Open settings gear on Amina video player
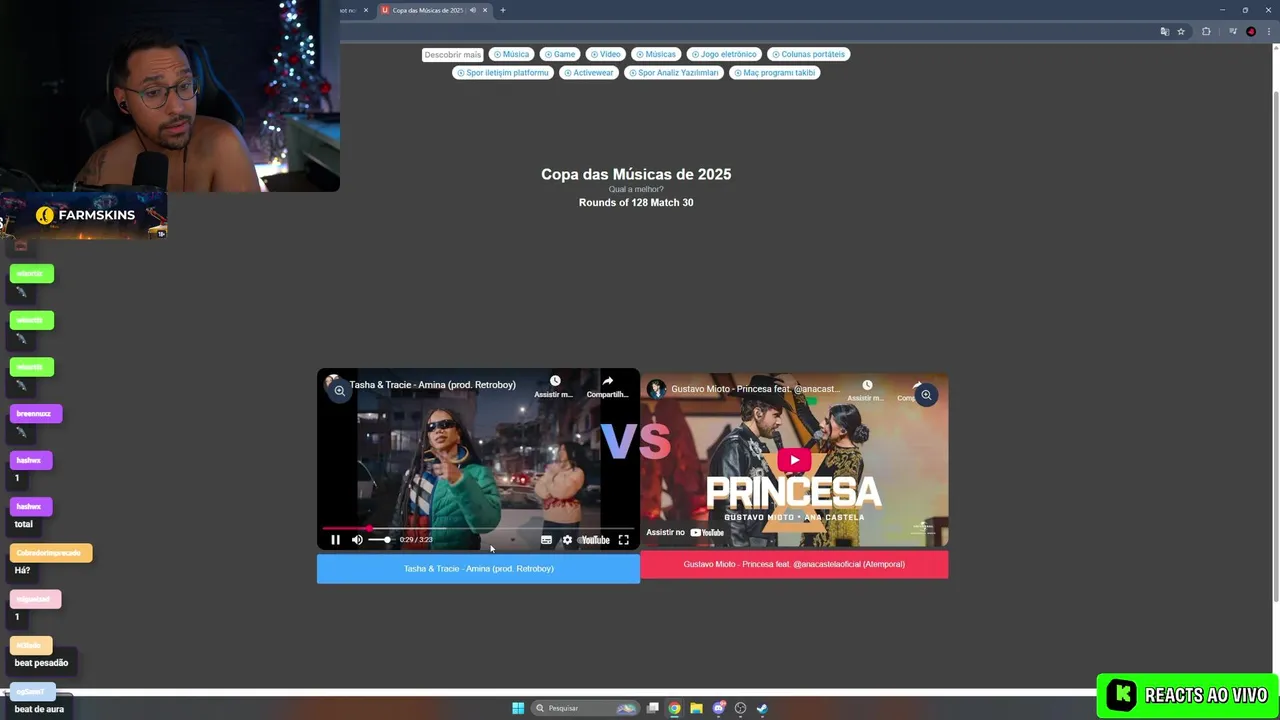The image size is (1280, 720). tap(567, 540)
